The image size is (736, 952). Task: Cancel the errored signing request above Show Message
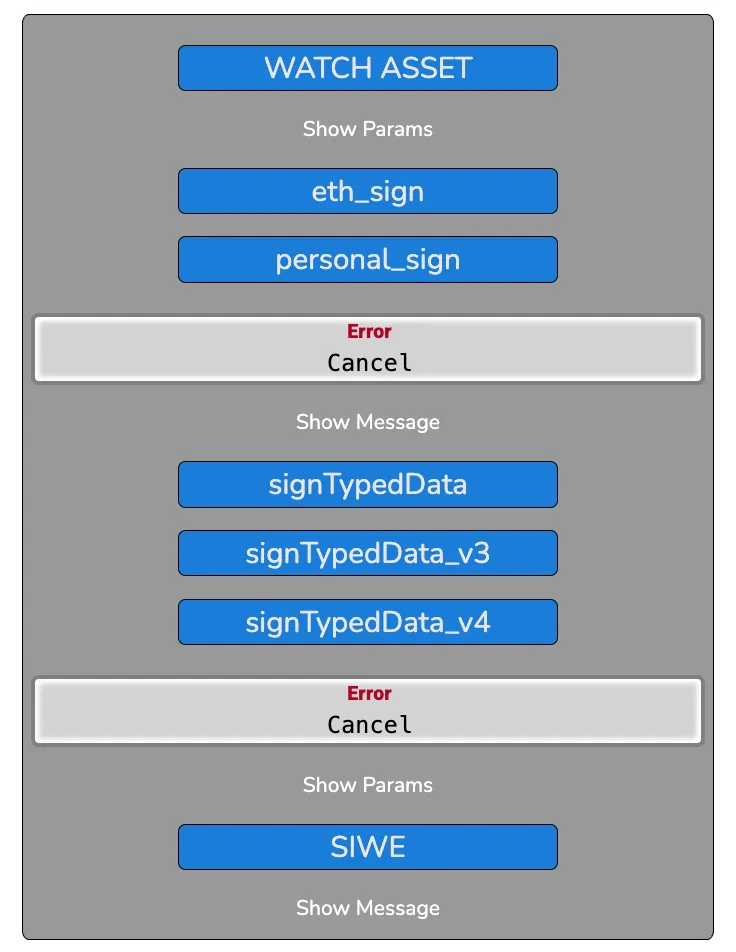pyautogui.click(x=368, y=362)
